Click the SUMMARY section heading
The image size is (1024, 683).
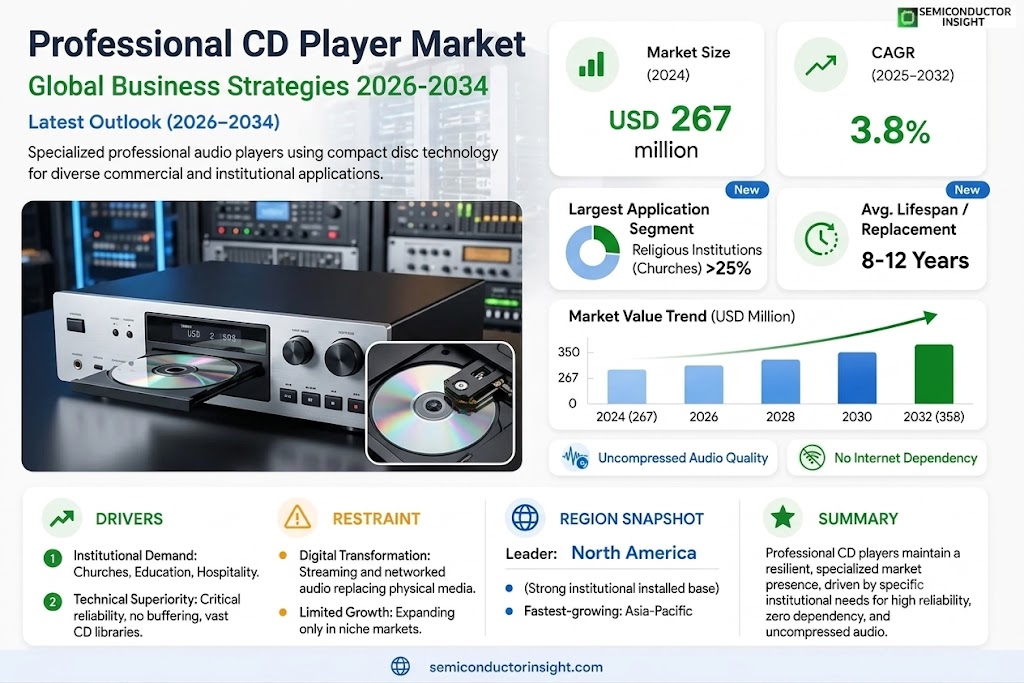click(x=858, y=519)
